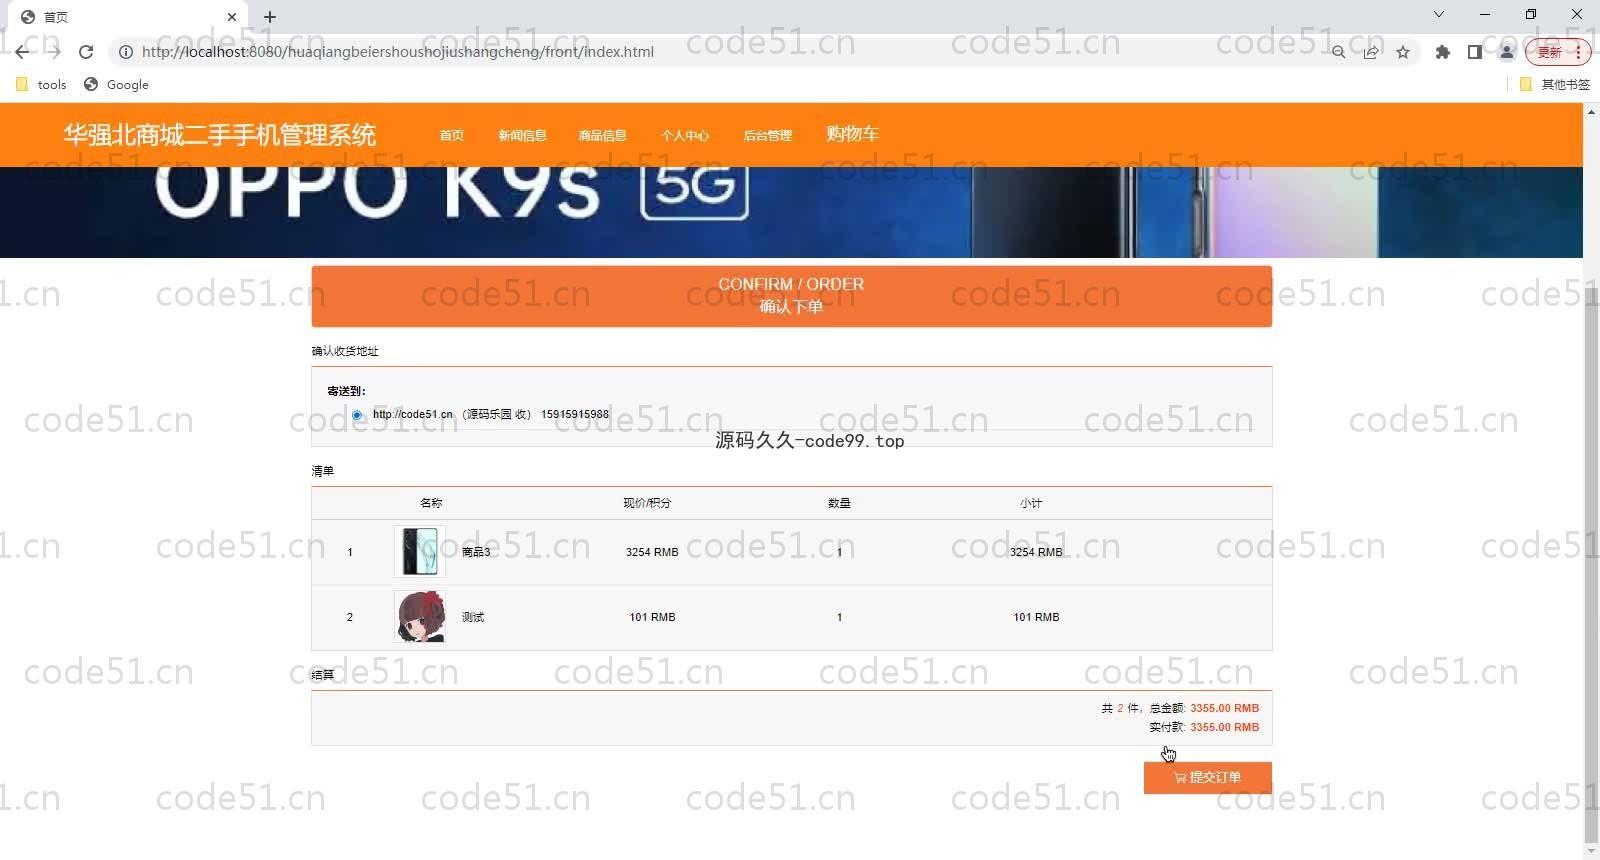This screenshot has height=860, width=1600.
Task: Click the site info icon beside the URL
Action: tap(126, 52)
